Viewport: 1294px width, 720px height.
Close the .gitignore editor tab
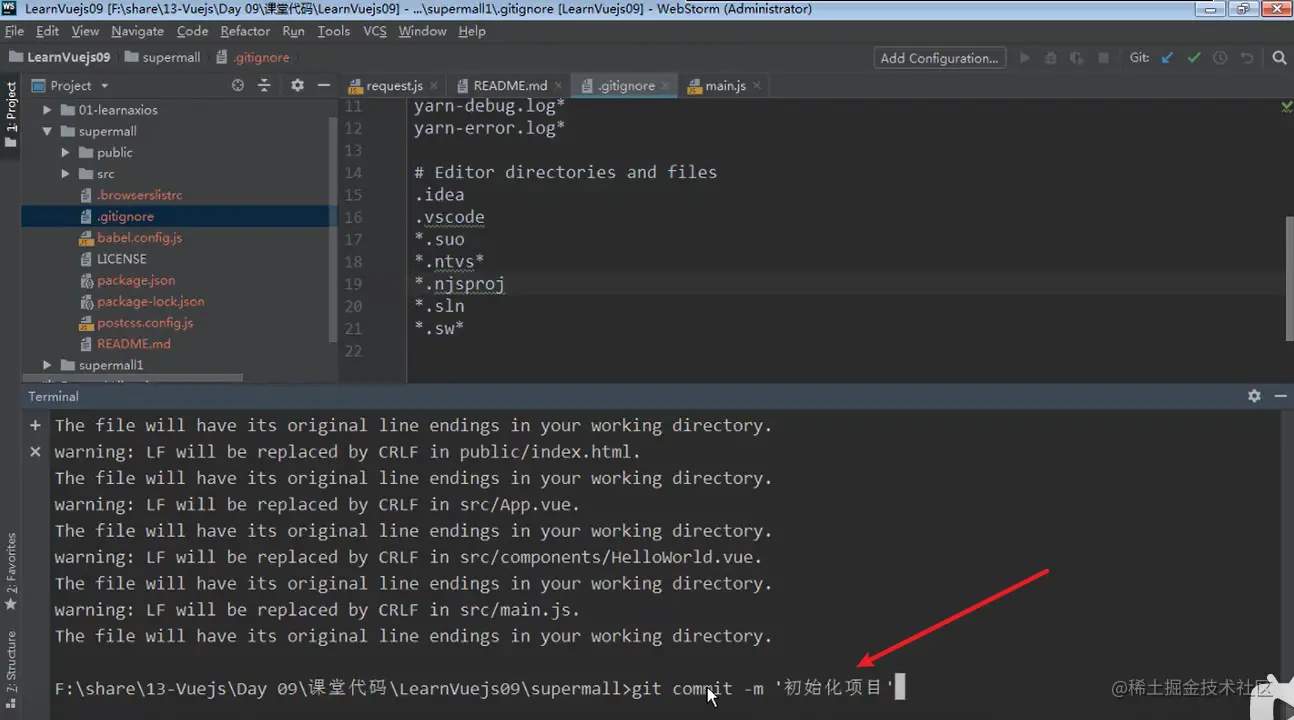coord(665,86)
